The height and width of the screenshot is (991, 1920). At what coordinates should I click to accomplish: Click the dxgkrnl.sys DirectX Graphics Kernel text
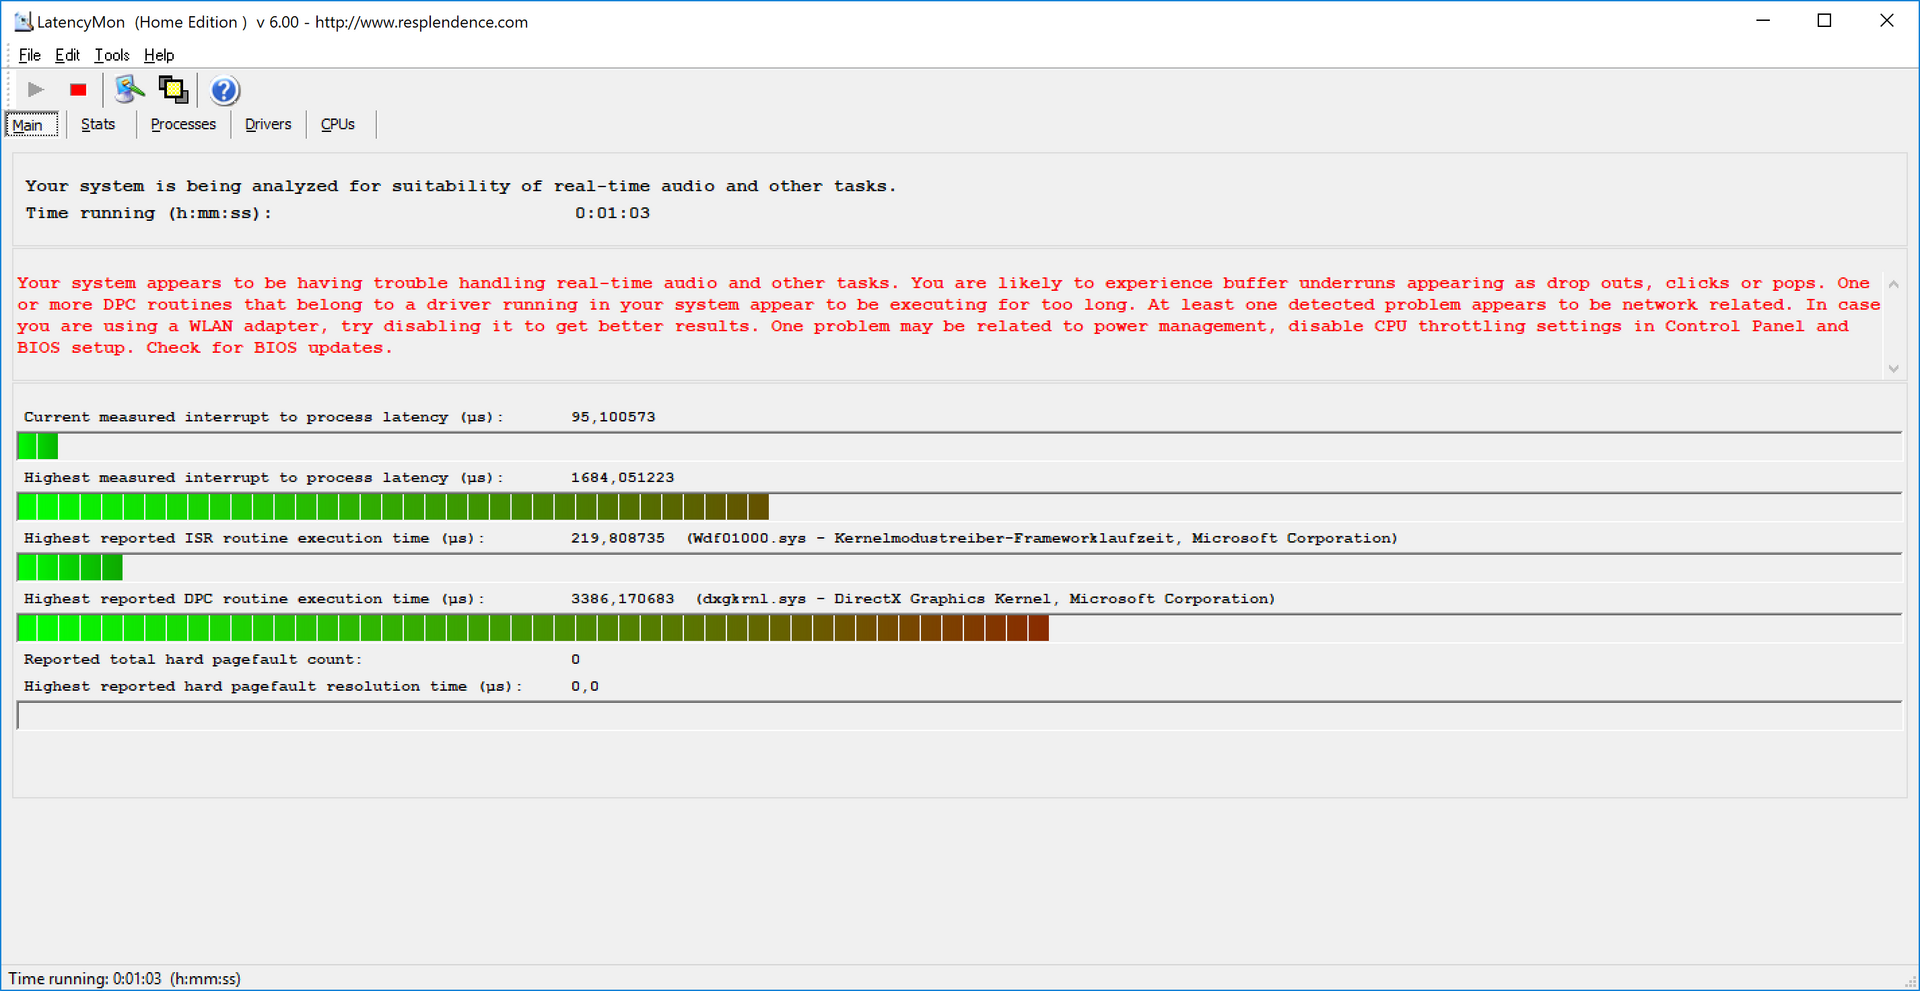[985, 599]
